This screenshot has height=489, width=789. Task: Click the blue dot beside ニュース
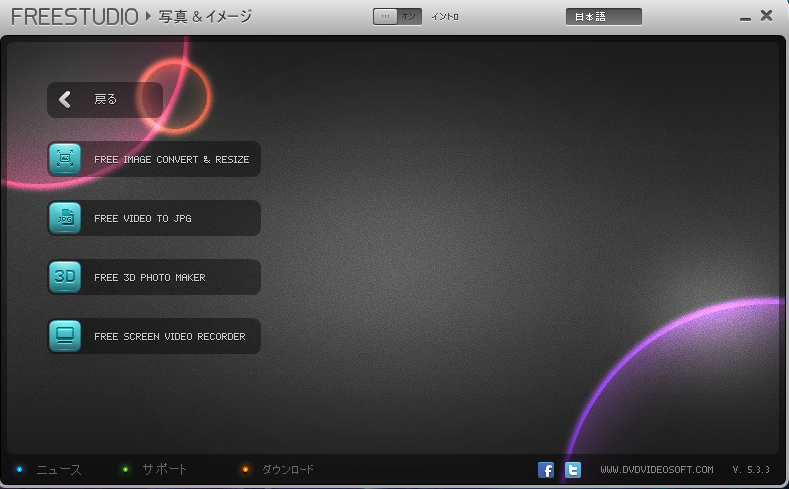[20, 470]
